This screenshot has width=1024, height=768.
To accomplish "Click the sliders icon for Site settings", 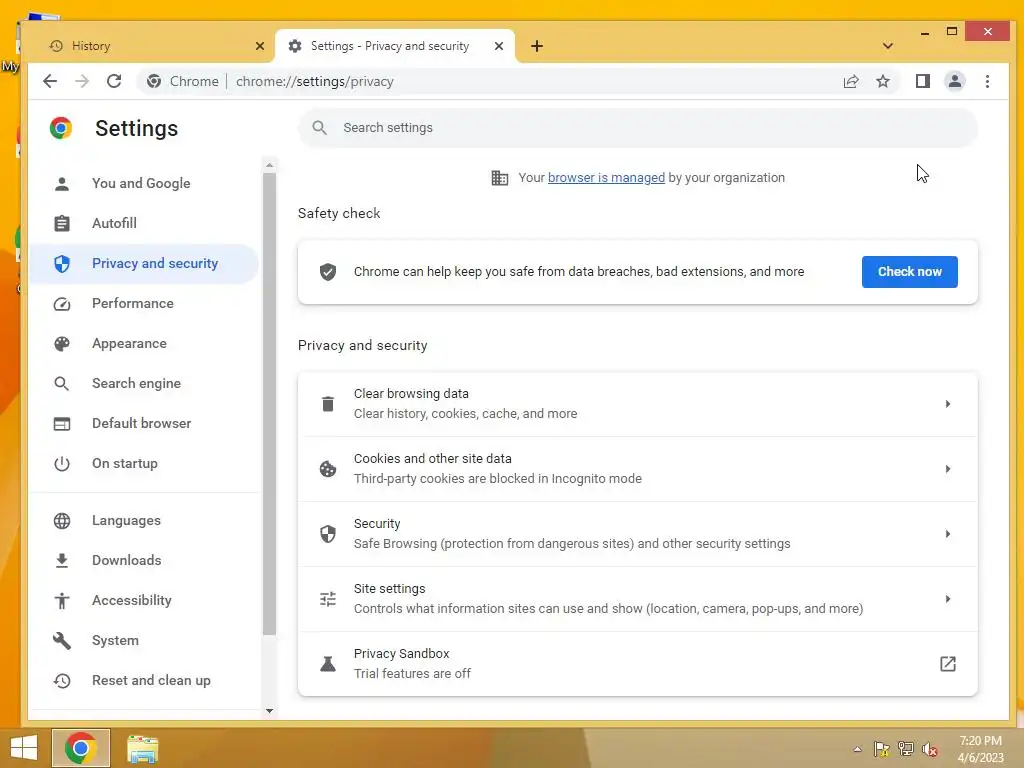I will (328, 599).
